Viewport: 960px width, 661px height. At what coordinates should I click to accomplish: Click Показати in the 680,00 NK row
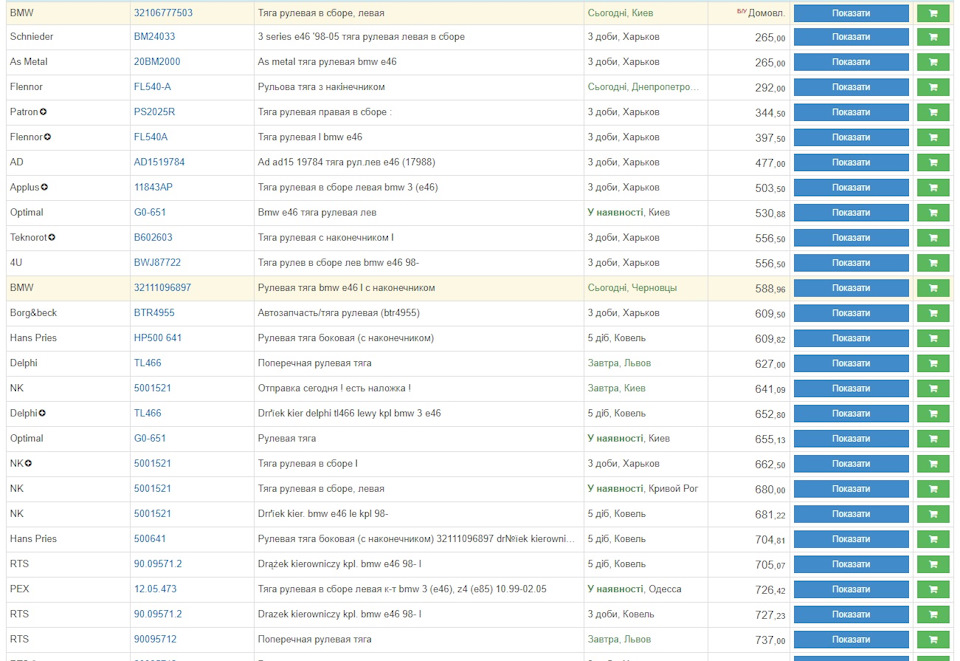point(851,488)
